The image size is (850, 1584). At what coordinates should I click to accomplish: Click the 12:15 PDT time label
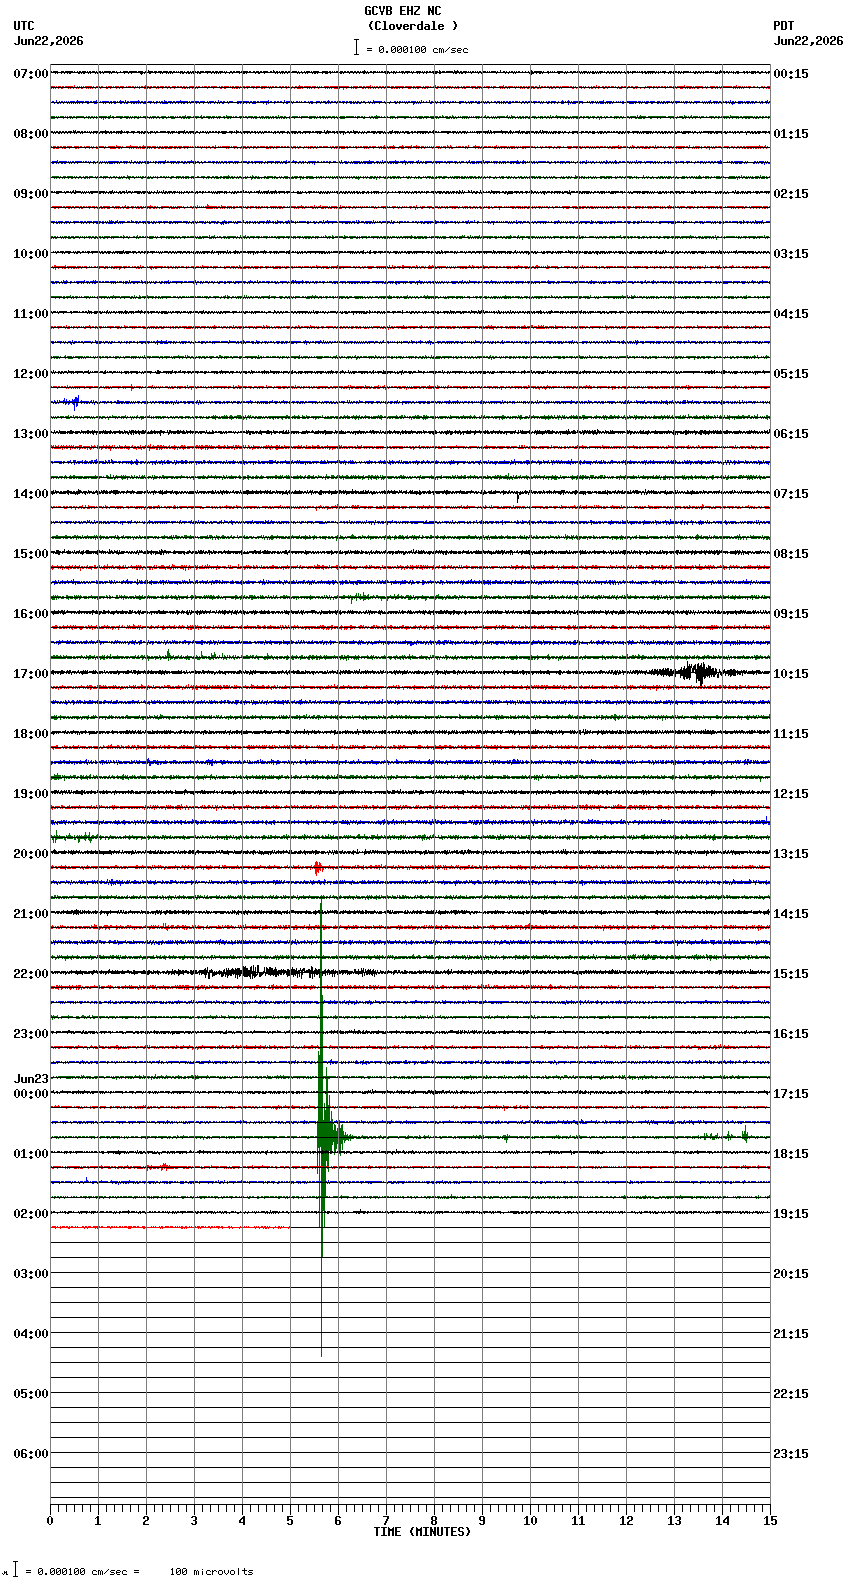pos(791,794)
